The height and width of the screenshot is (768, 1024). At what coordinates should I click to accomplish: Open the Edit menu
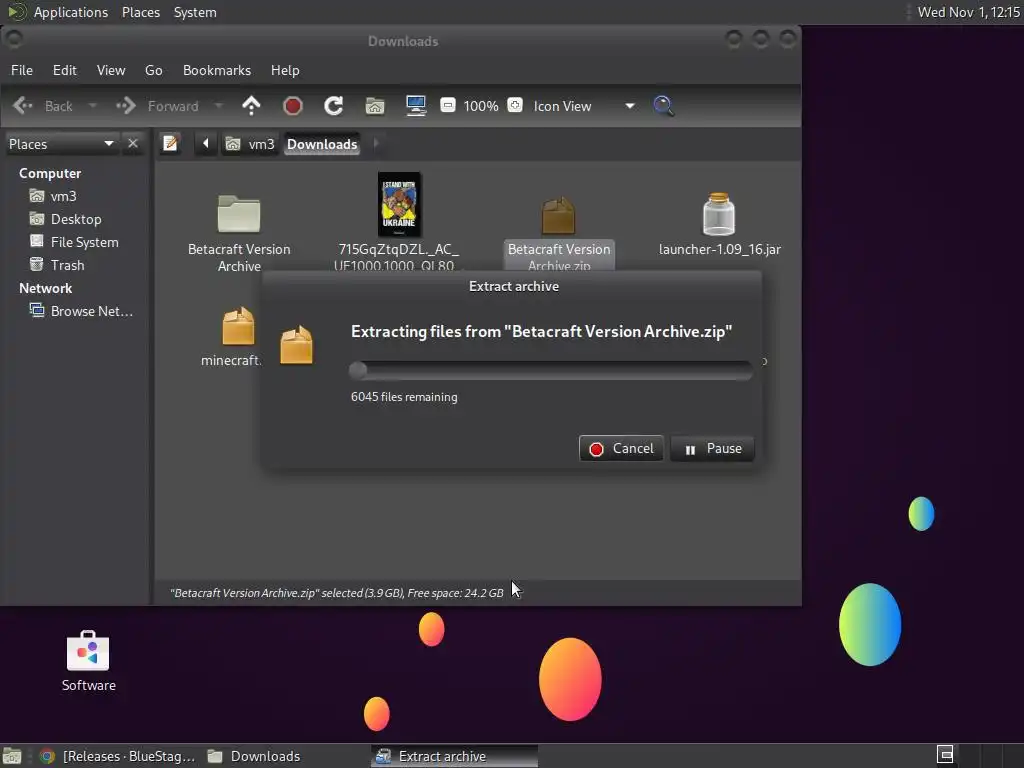coord(65,70)
